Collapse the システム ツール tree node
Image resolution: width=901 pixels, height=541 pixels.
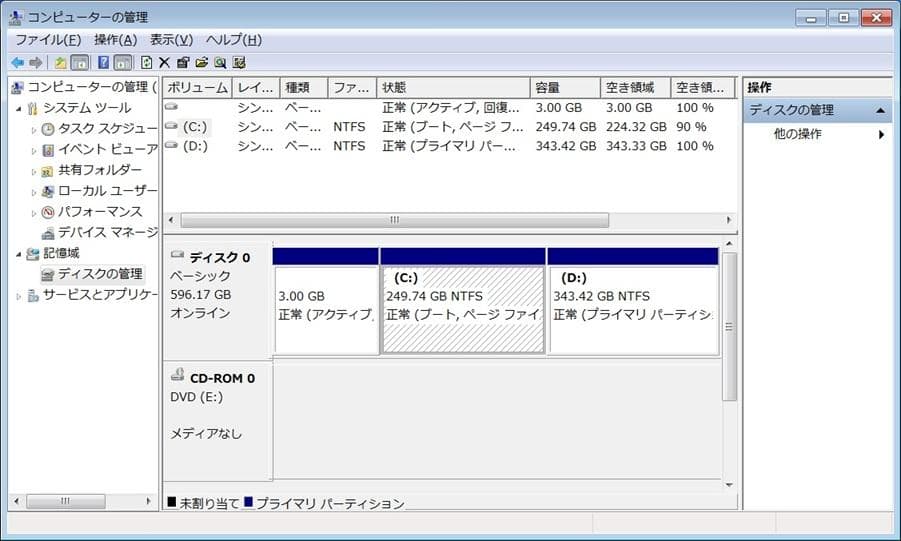tap(18, 108)
